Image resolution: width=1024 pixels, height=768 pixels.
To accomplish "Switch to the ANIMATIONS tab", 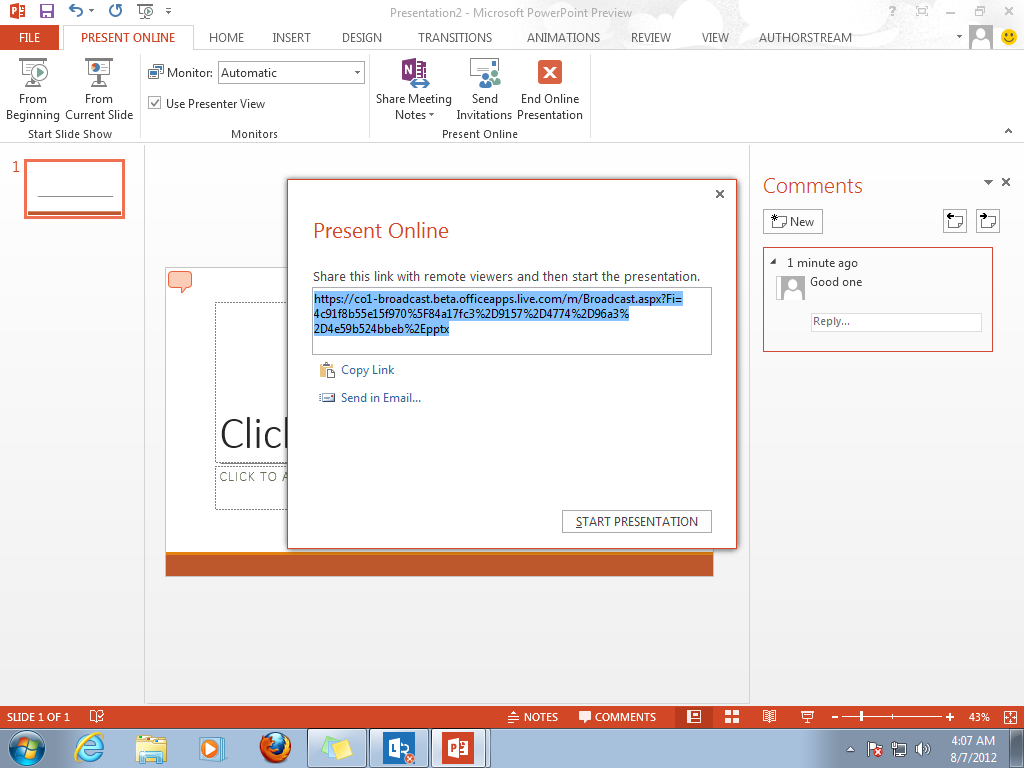I will coord(562,37).
